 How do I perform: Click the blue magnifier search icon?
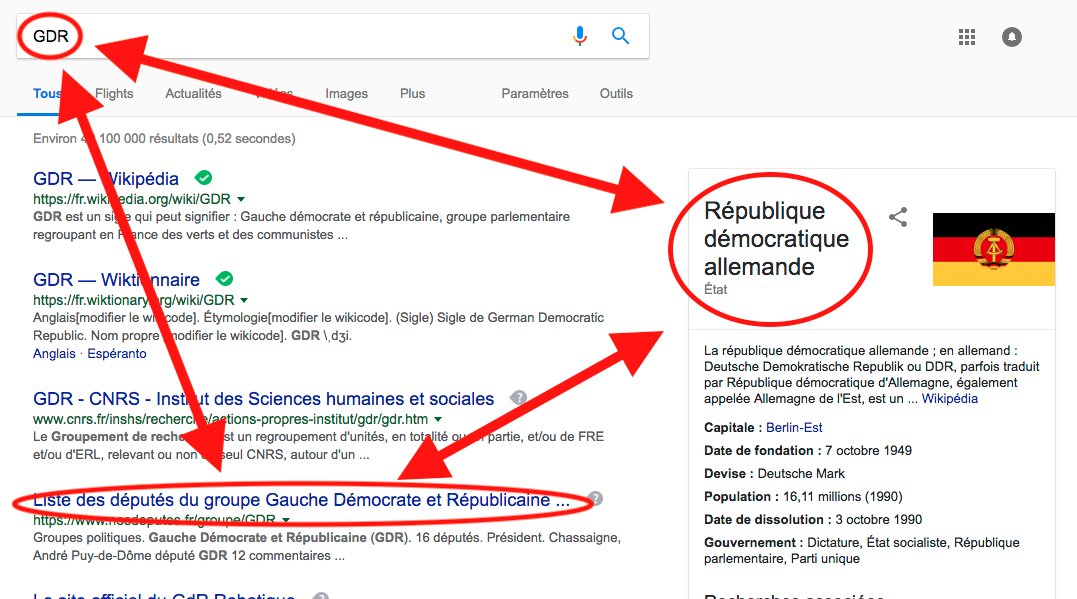pos(620,36)
